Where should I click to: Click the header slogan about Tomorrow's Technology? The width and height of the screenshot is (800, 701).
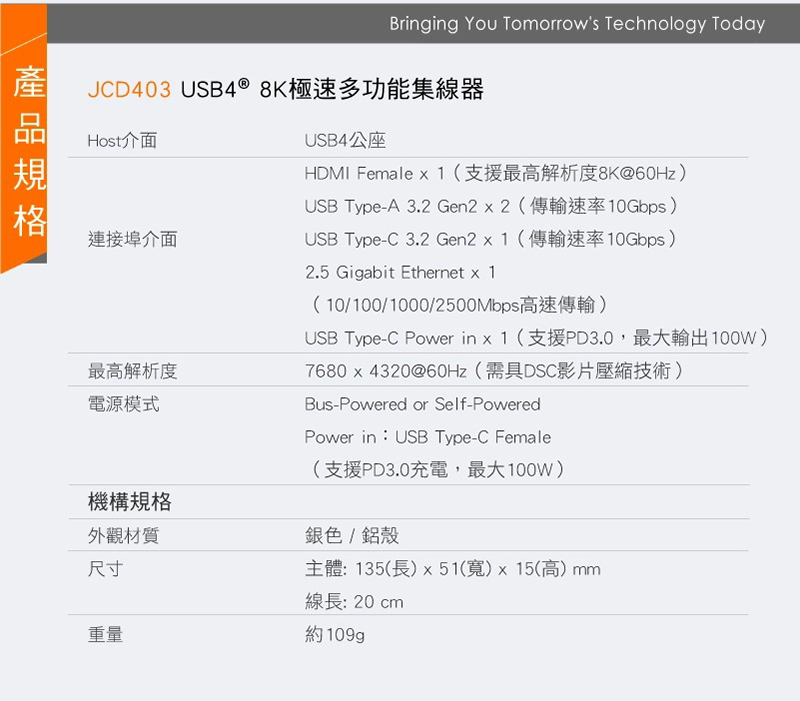point(577,23)
